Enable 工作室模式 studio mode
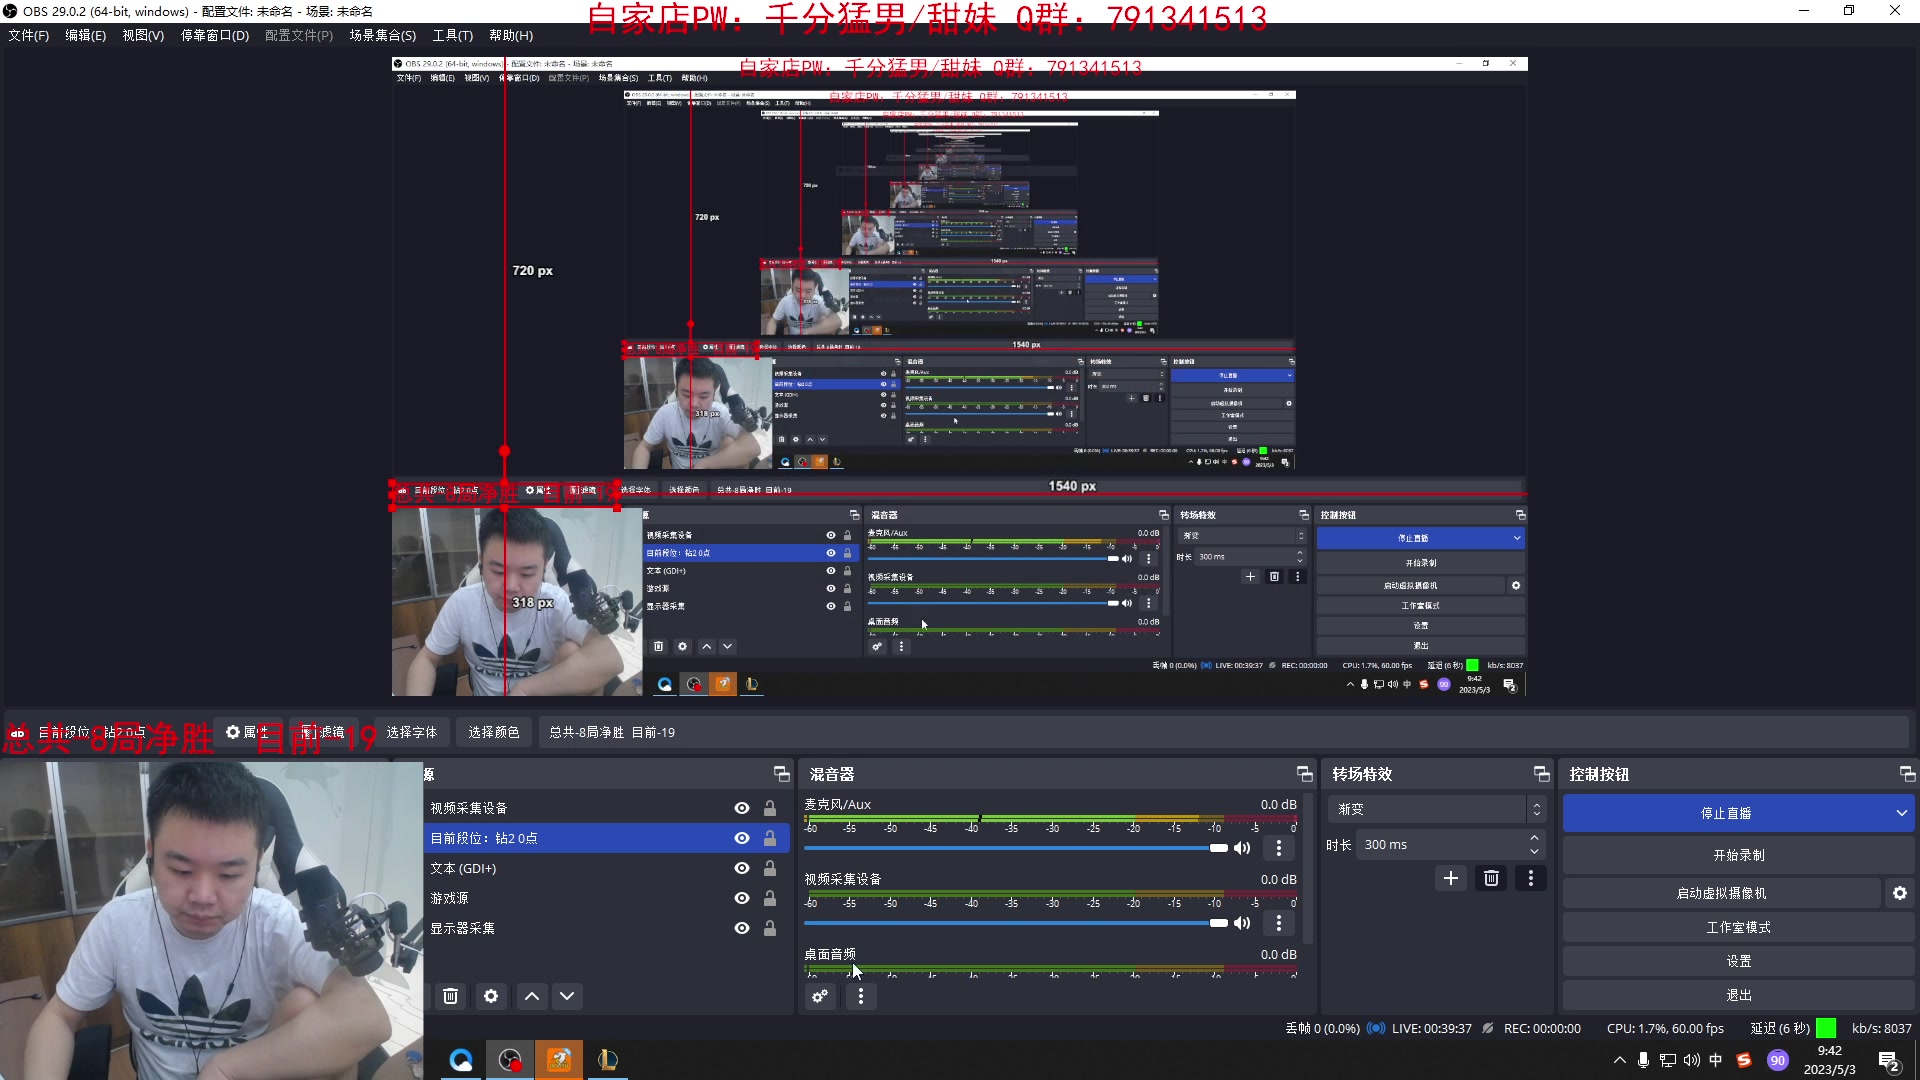Image resolution: width=1920 pixels, height=1080 pixels. click(1739, 927)
